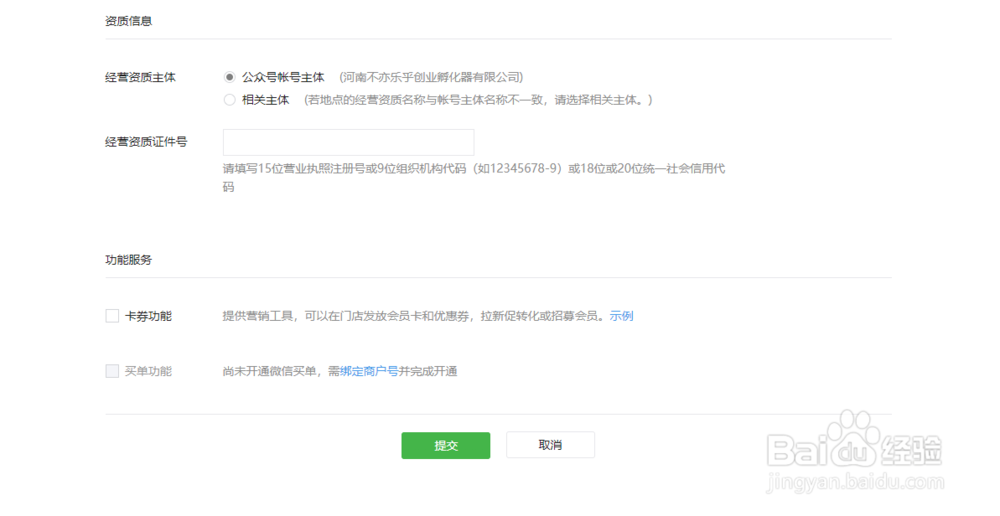The width and height of the screenshot is (1000, 516).
Task: Select the 公众号帐号主体 radio button
Action: coord(230,77)
